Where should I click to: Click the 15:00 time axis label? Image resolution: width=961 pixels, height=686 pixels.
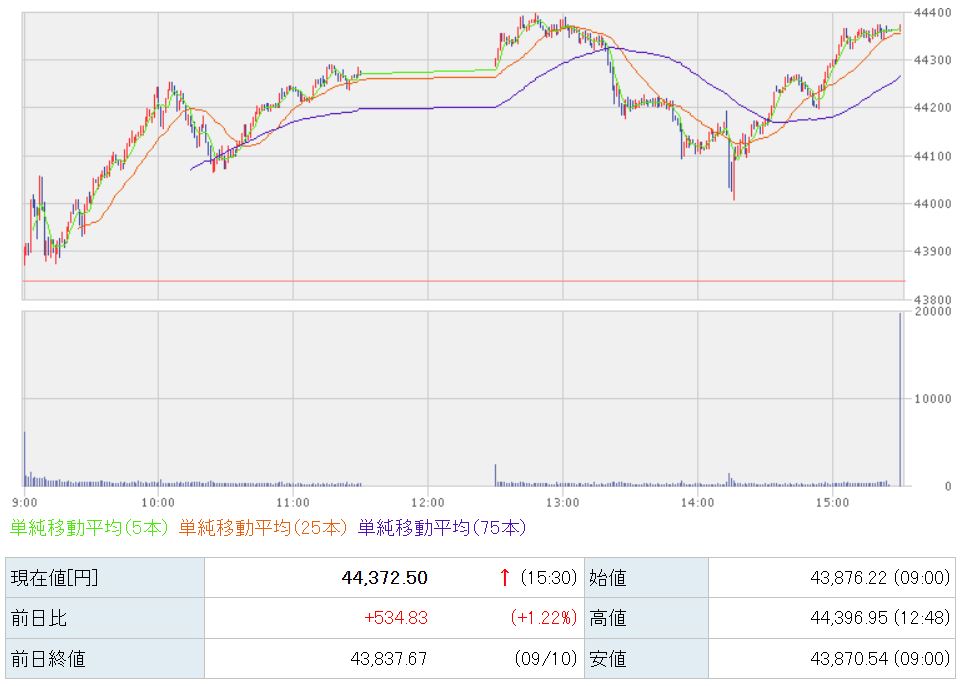tap(832, 503)
